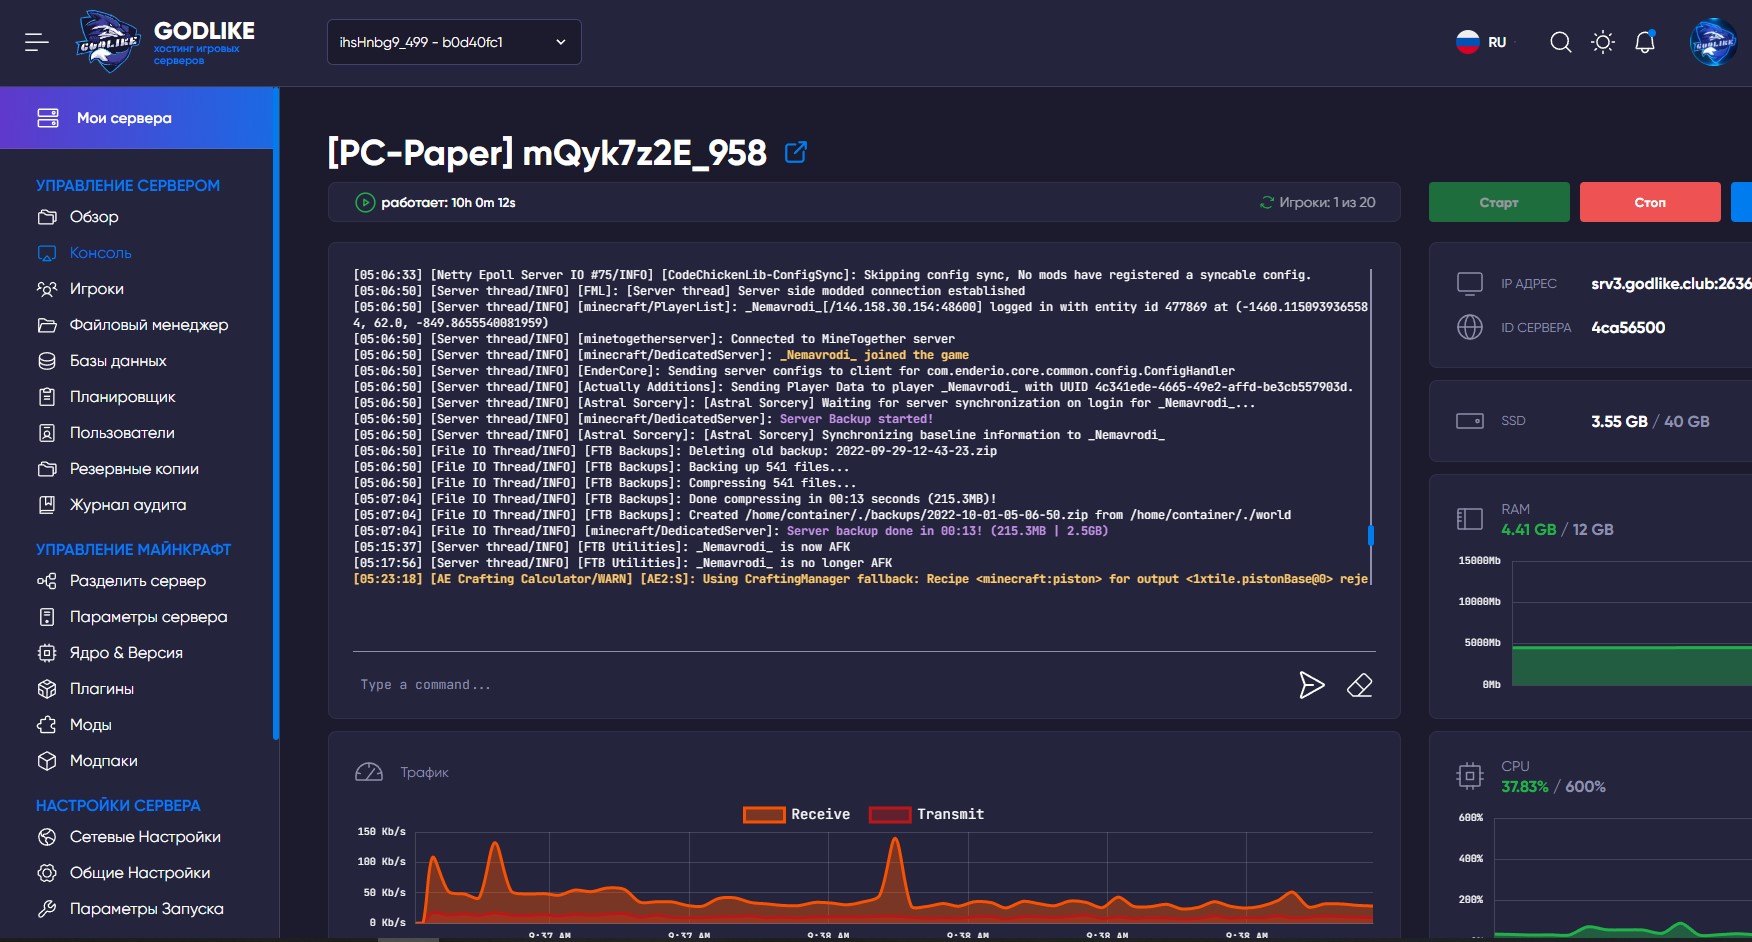Open the server selector dropdown ihsHnbg9_499

click(x=454, y=42)
